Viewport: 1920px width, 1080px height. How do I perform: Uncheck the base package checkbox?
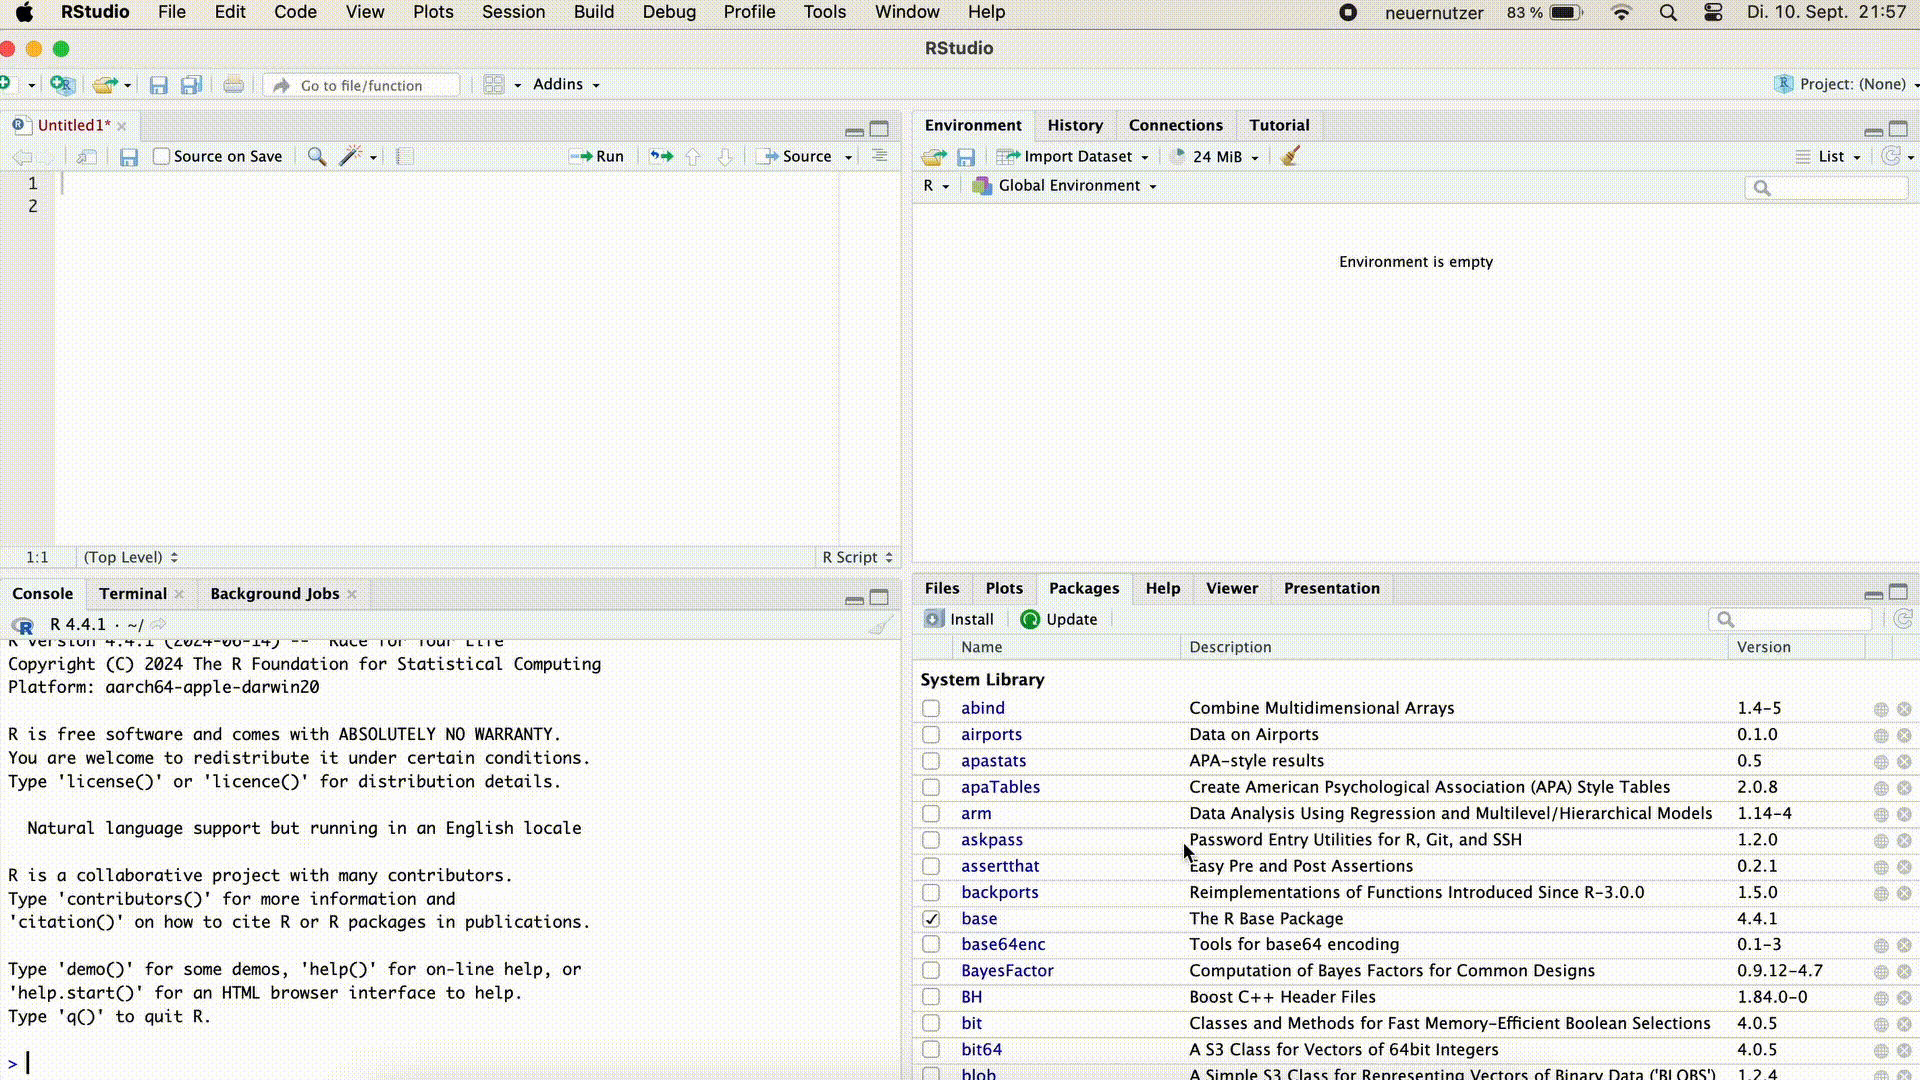click(x=931, y=918)
